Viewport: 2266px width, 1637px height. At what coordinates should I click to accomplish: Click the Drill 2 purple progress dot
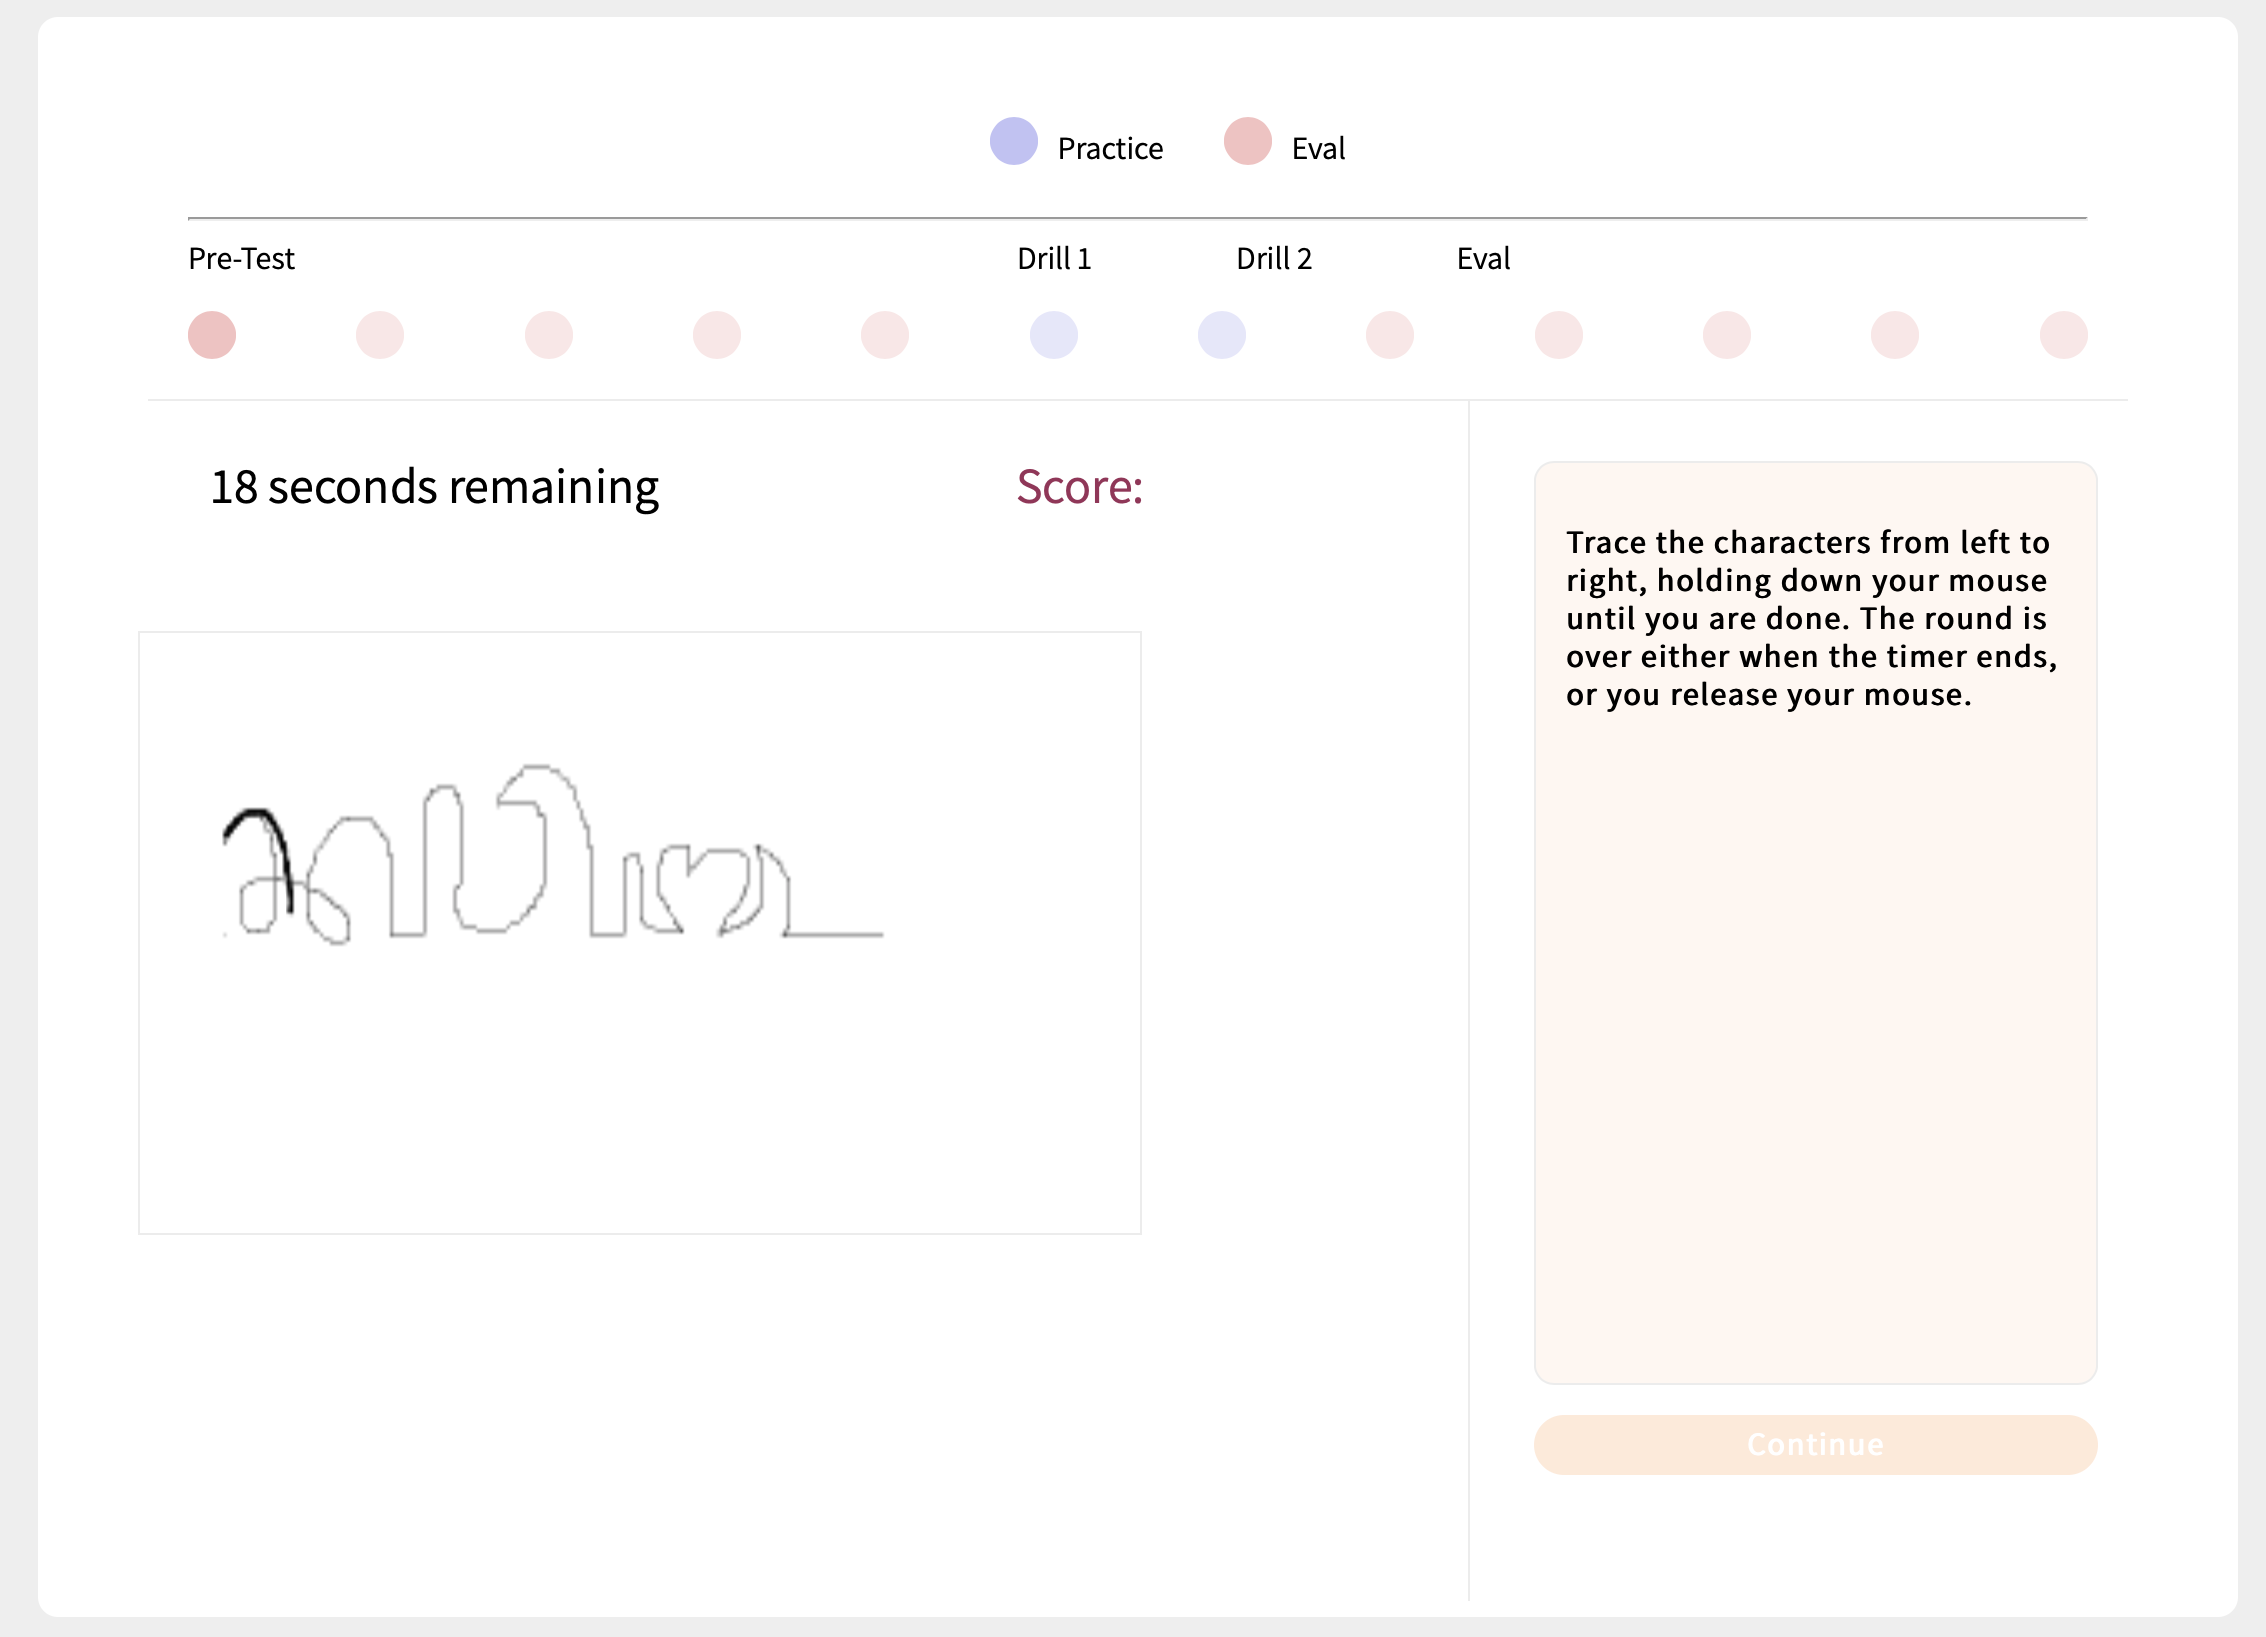pyautogui.click(x=1222, y=335)
